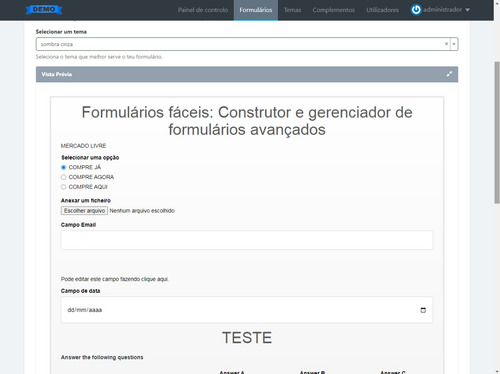Go to Painel de controlo
The image size is (500, 374).
click(x=203, y=10)
